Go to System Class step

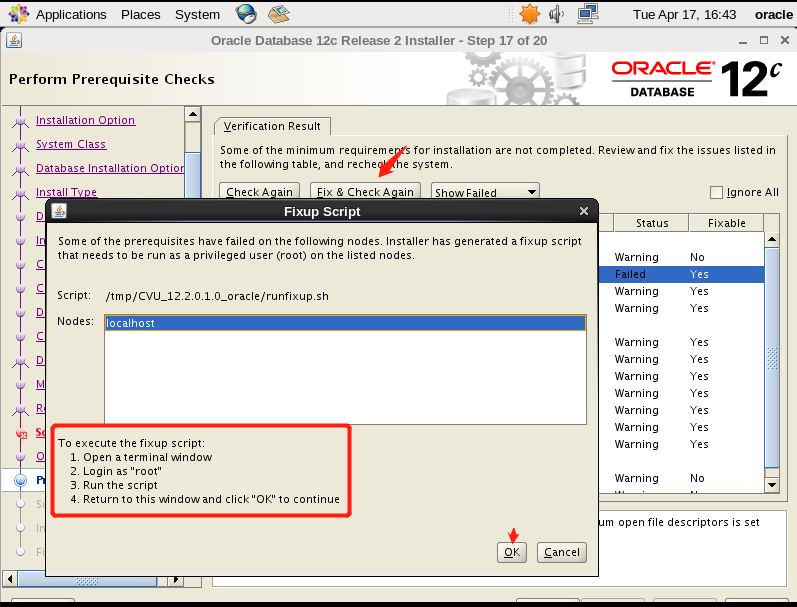[71, 144]
